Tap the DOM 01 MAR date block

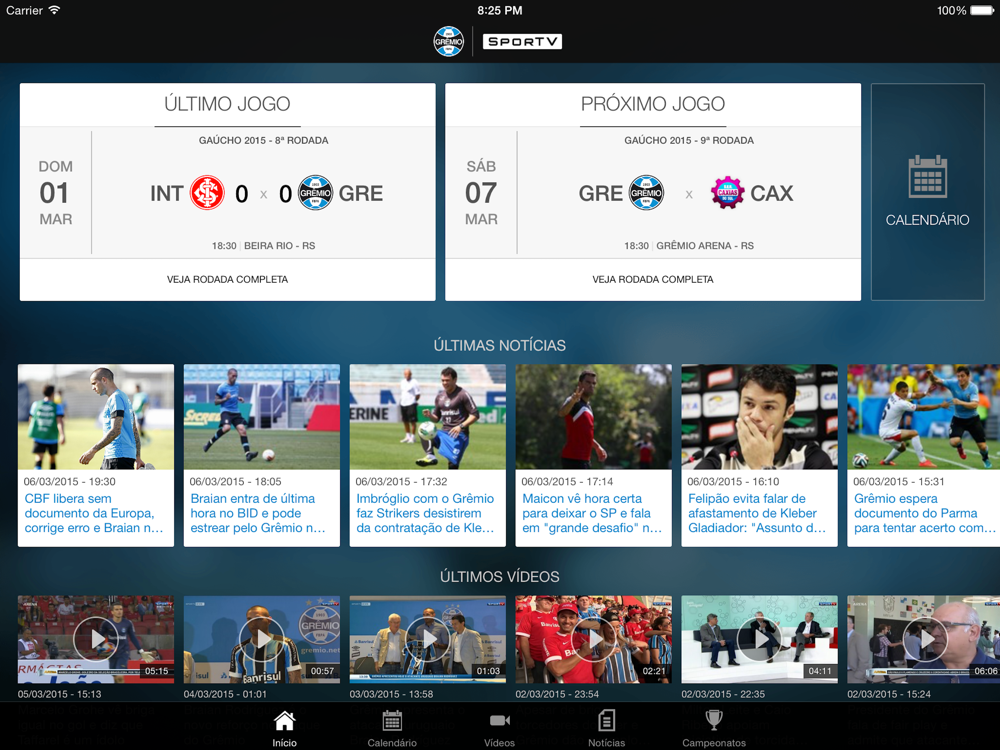tap(55, 193)
